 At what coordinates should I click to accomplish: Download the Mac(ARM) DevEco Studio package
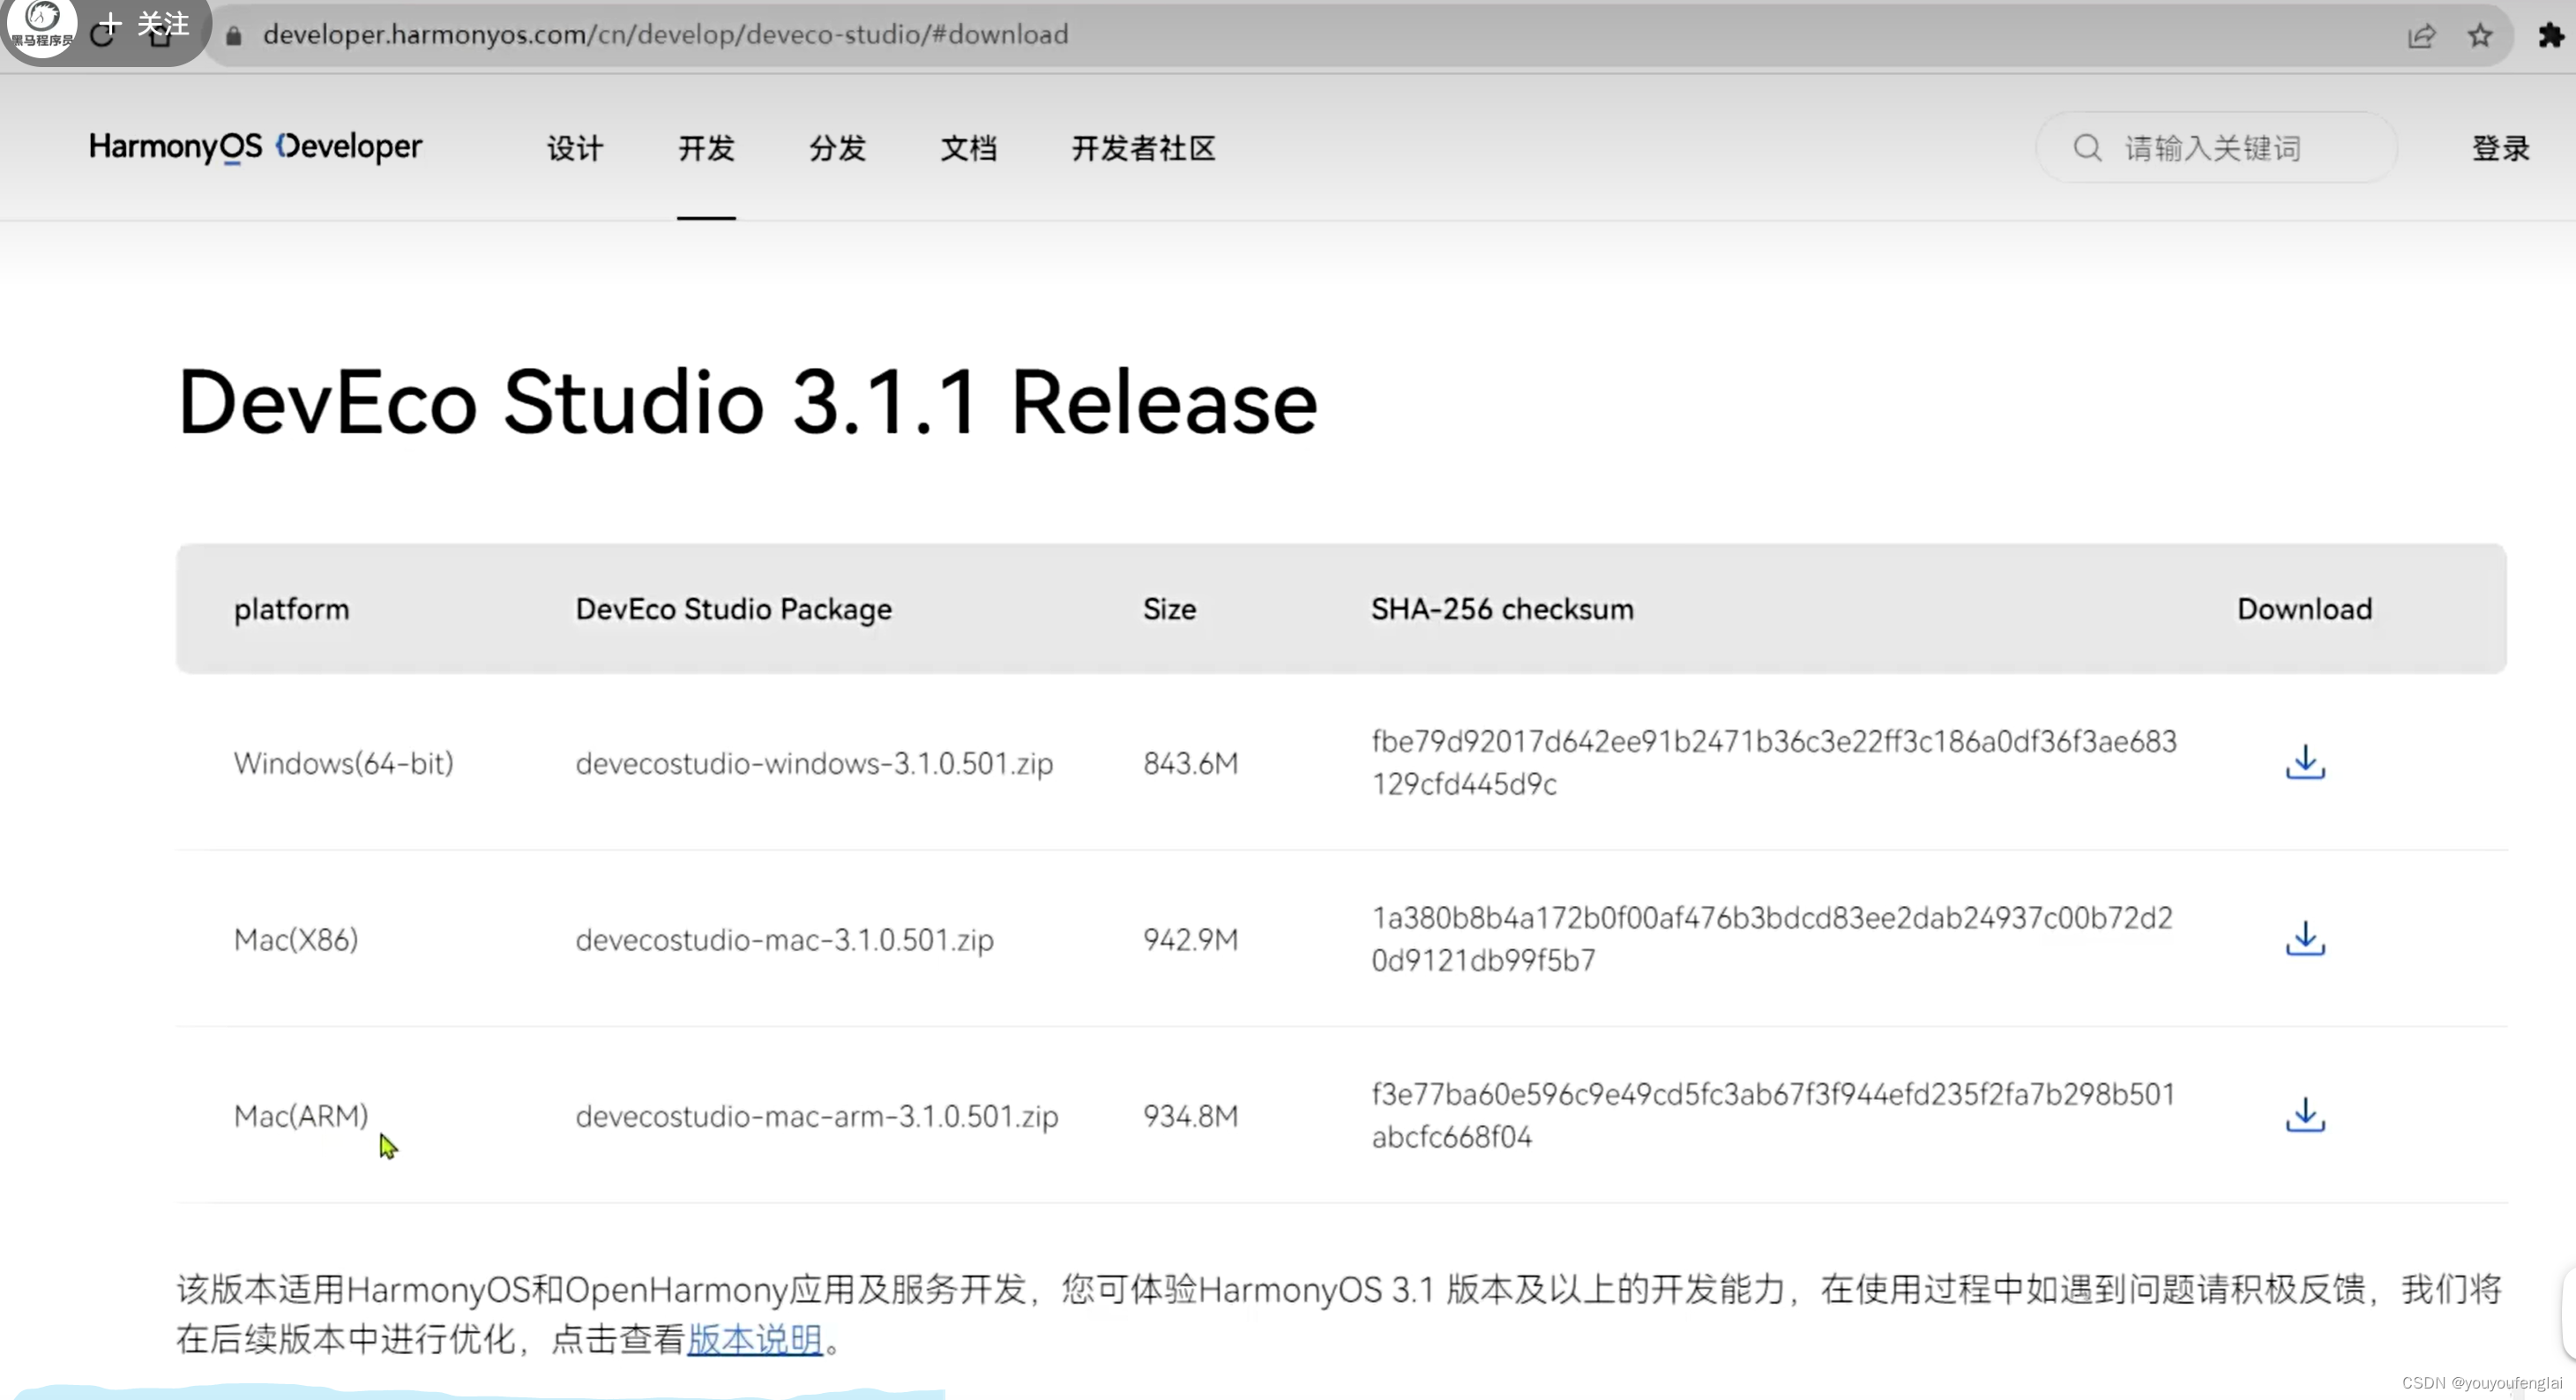(x=2305, y=1114)
